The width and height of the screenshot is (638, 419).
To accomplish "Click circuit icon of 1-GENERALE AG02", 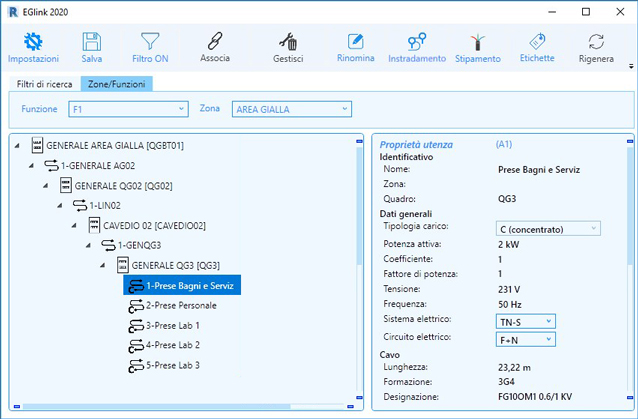I will [x=51, y=166].
